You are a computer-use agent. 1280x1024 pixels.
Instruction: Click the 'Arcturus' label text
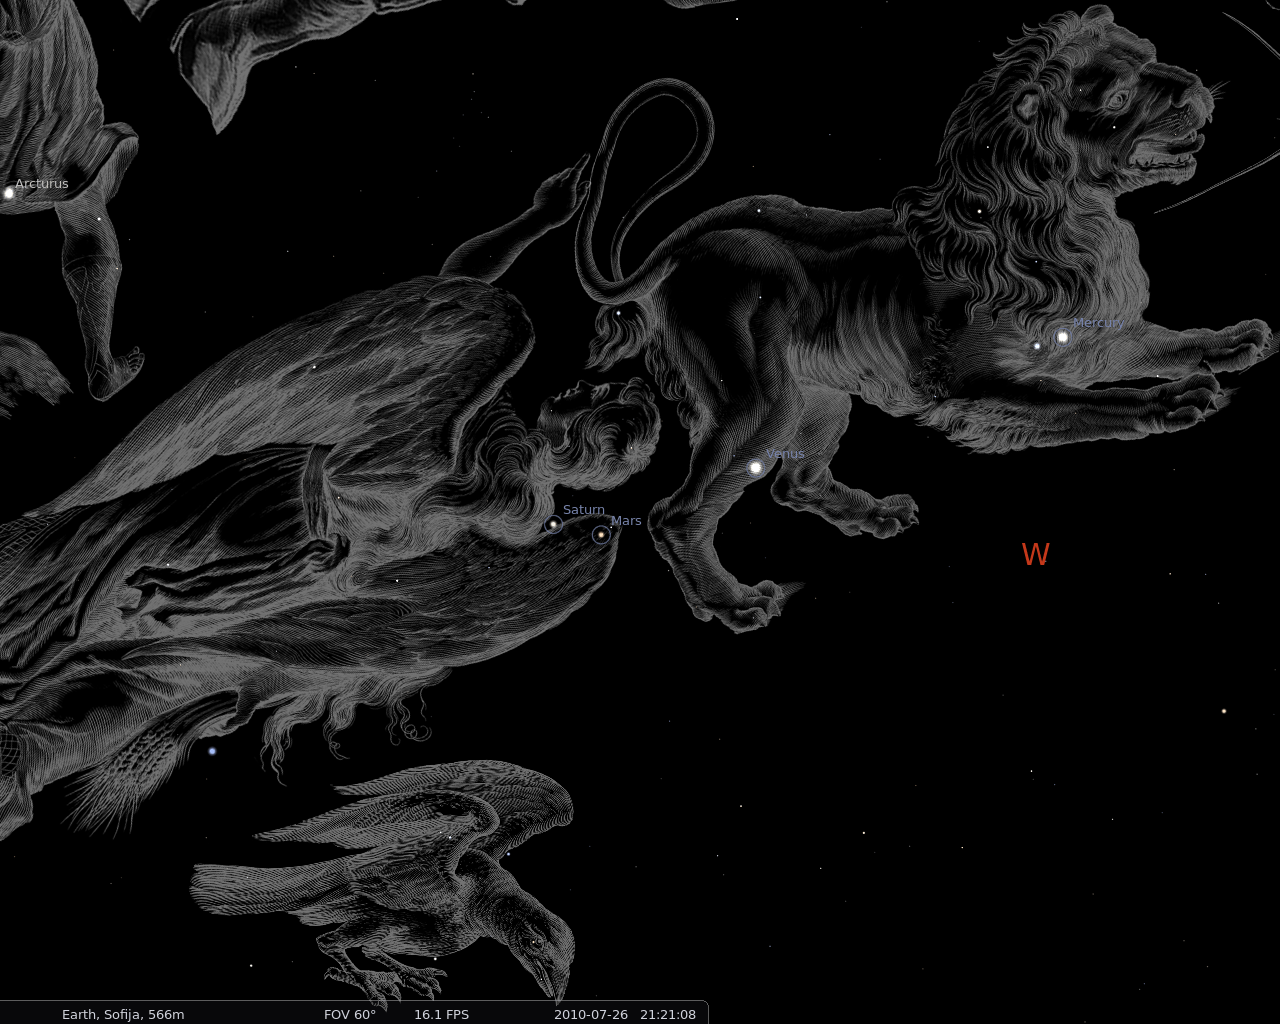tap(42, 184)
